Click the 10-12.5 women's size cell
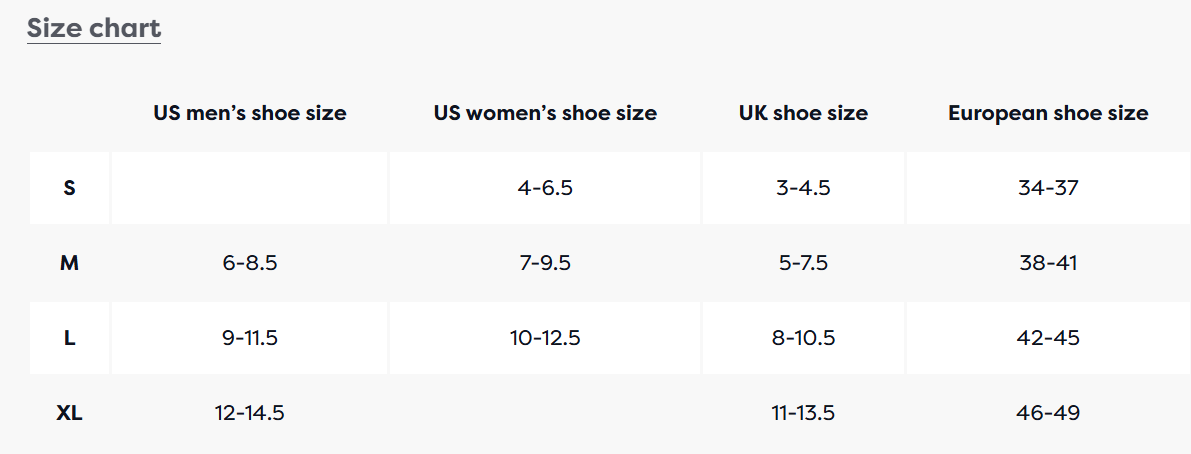The width and height of the screenshot is (1191, 454). coord(545,339)
